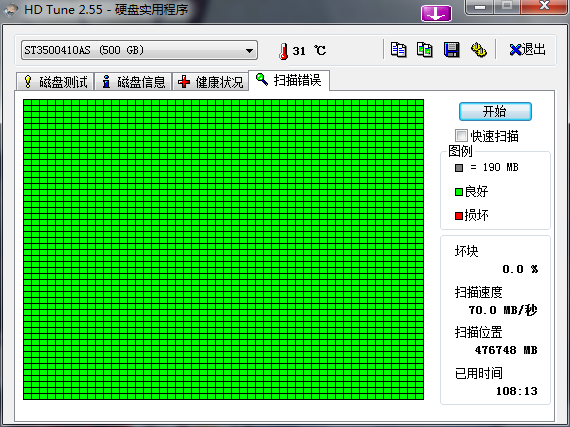Copy screenshot to clipboard icon
This screenshot has height=427, width=570.
(425, 50)
